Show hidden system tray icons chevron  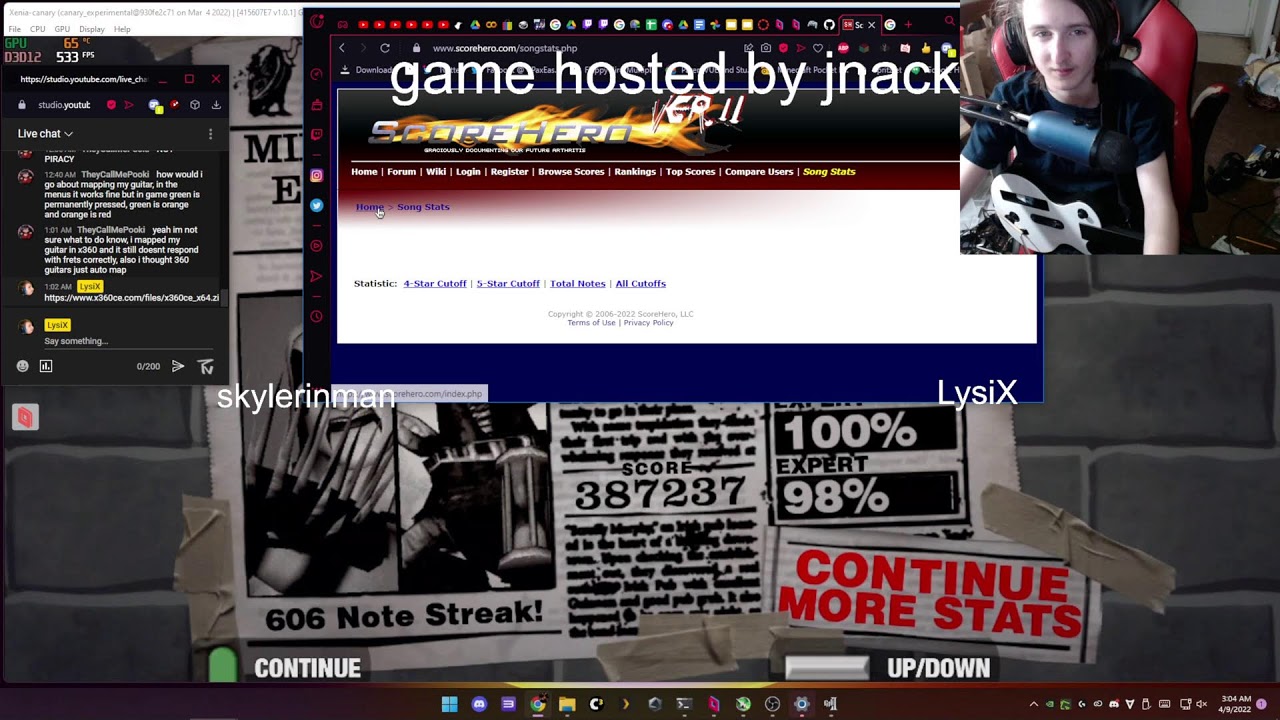pyautogui.click(x=1034, y=704)
